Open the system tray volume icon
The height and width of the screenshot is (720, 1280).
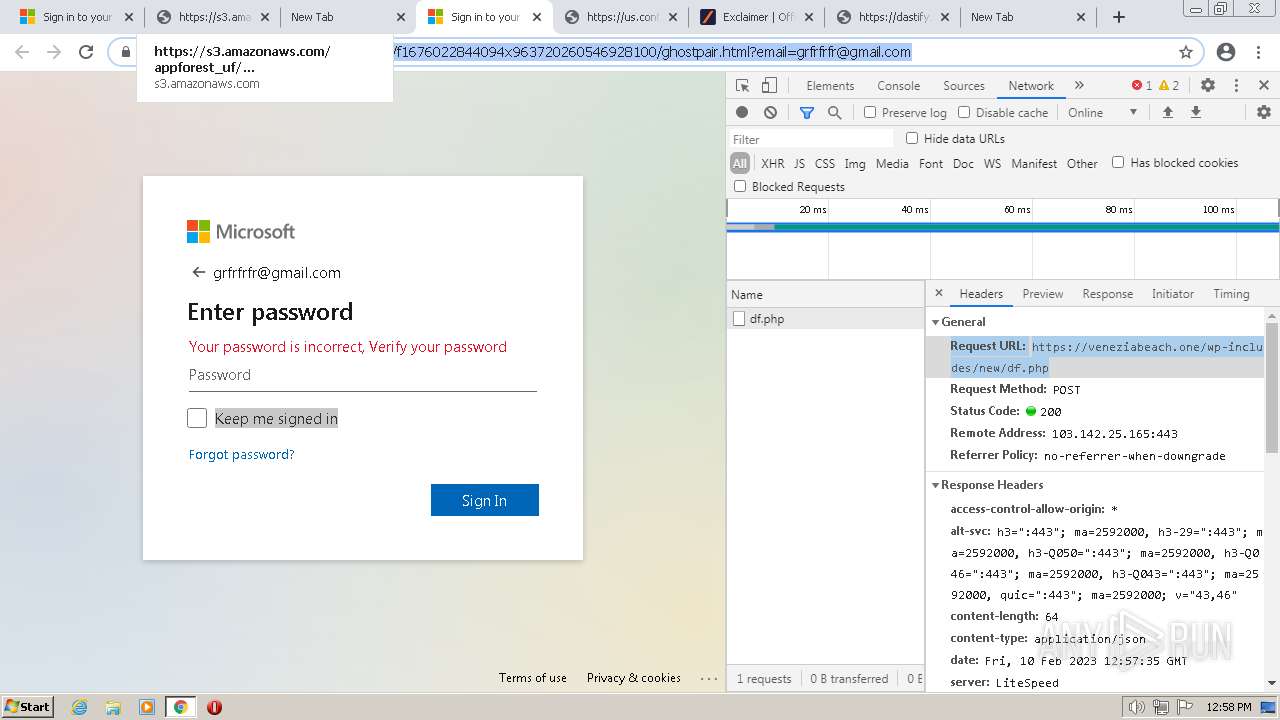1137,707
